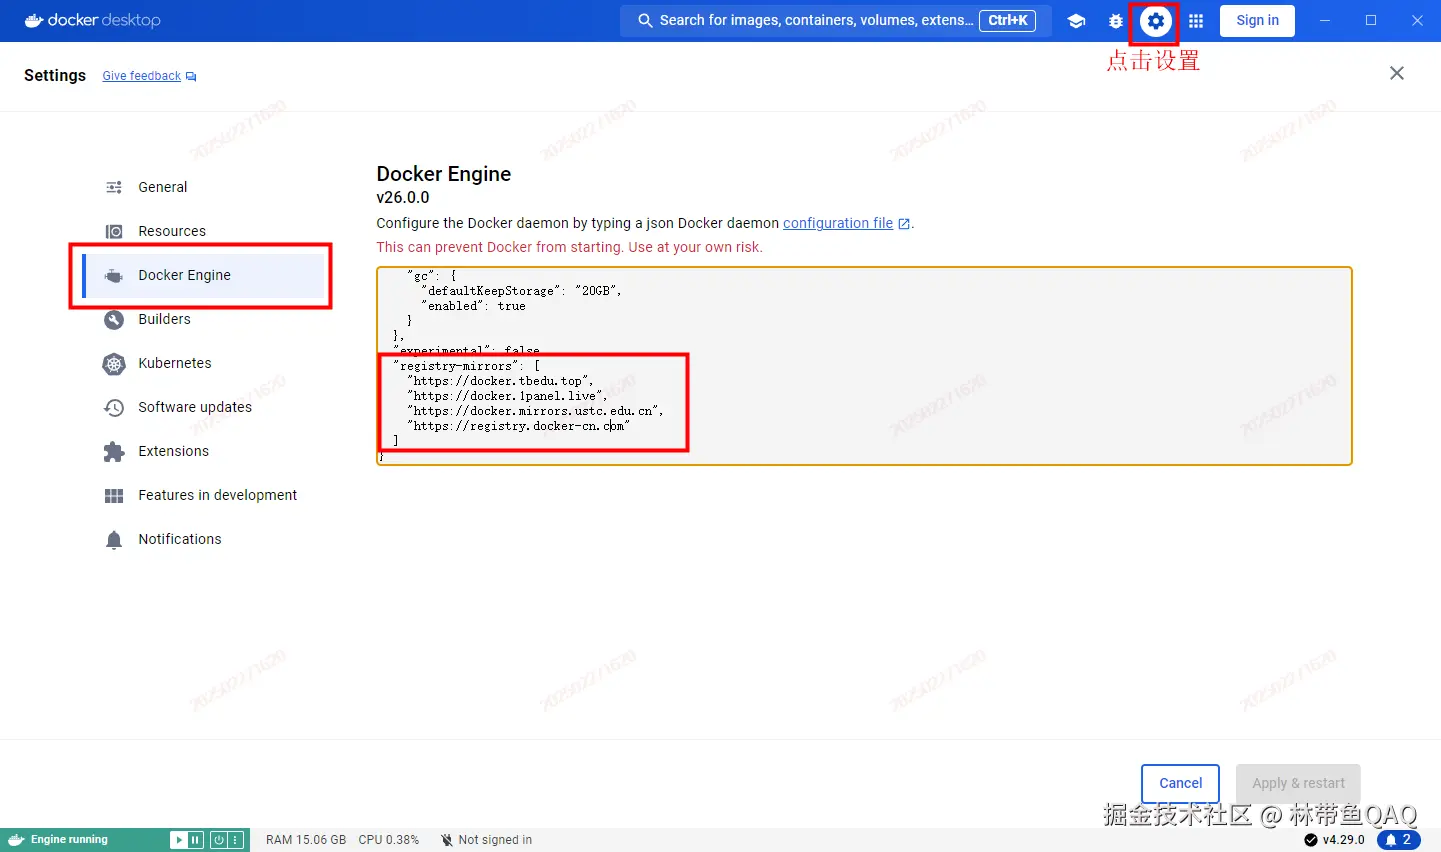Select the Builders wrench icon

click(x=114, y=319)
